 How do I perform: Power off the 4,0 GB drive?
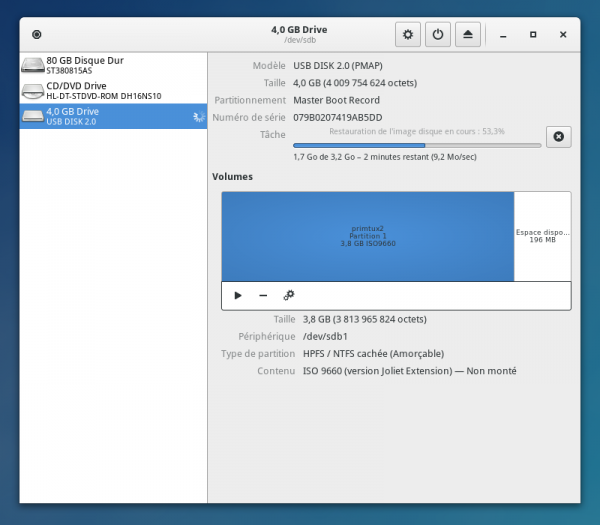[x=437, y=34]
